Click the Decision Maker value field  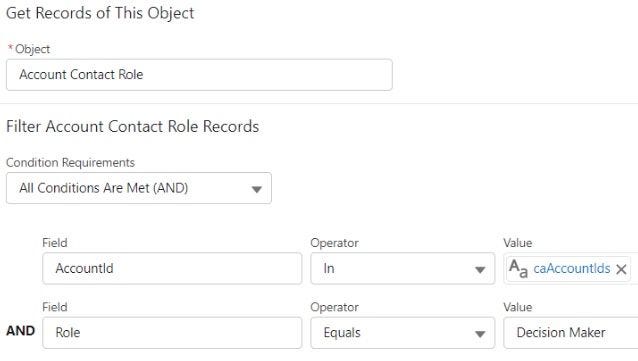click(x=571, y=333)
